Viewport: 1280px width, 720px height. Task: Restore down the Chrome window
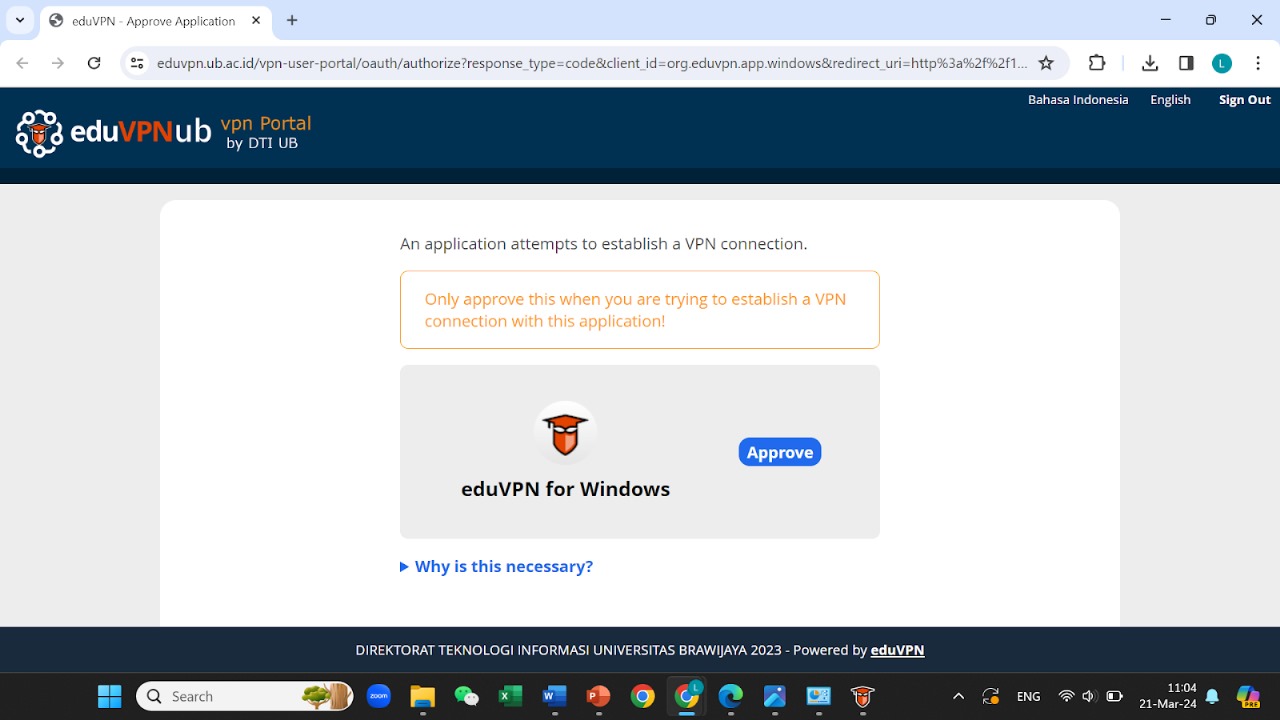[x=1211, y=20]
